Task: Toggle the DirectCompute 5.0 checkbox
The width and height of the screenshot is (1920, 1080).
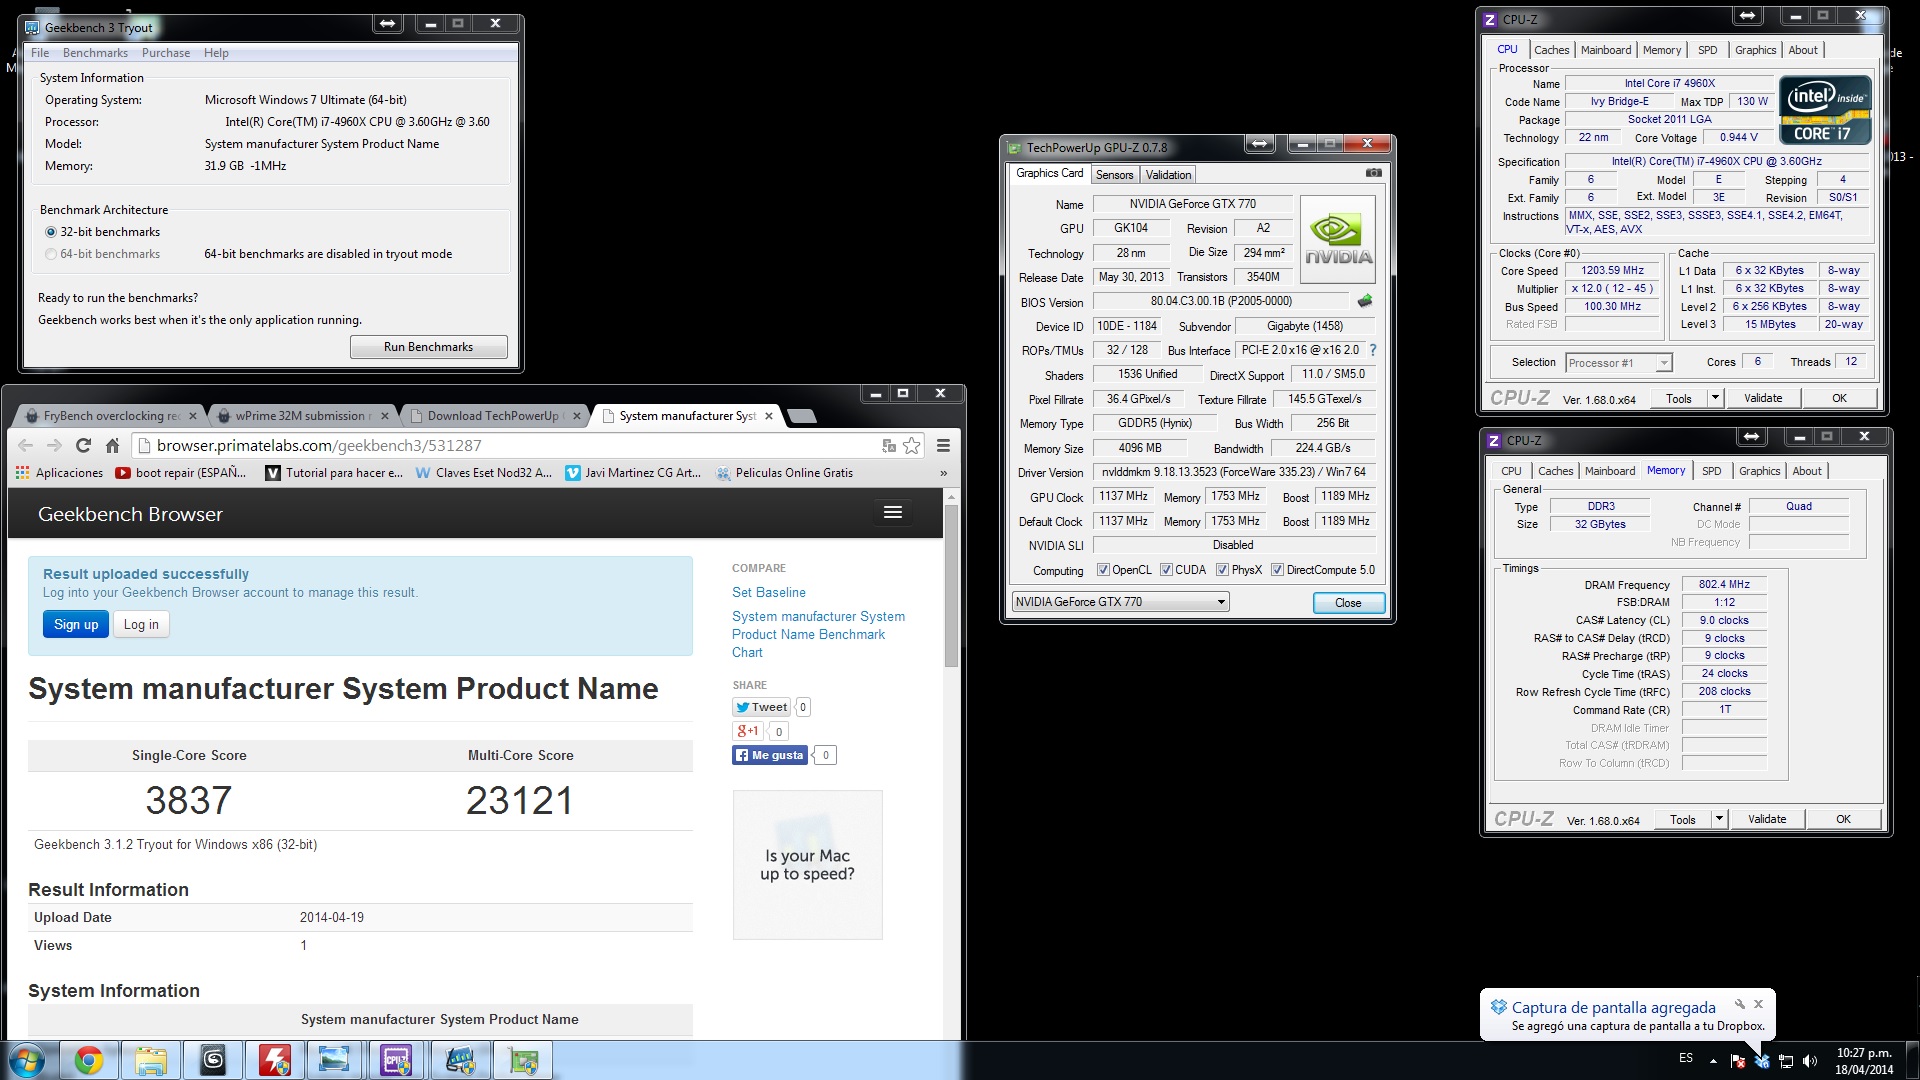Action: point(1277,570)
